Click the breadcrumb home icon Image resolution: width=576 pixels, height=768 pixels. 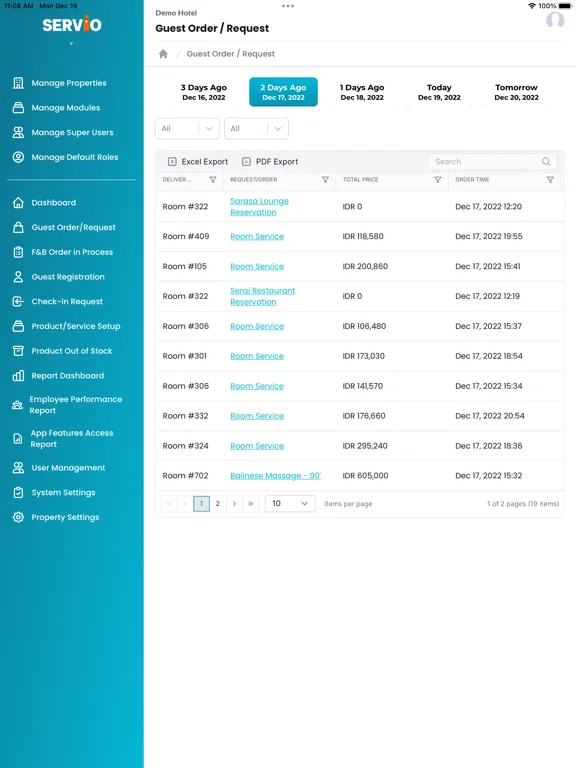point(163,54)
